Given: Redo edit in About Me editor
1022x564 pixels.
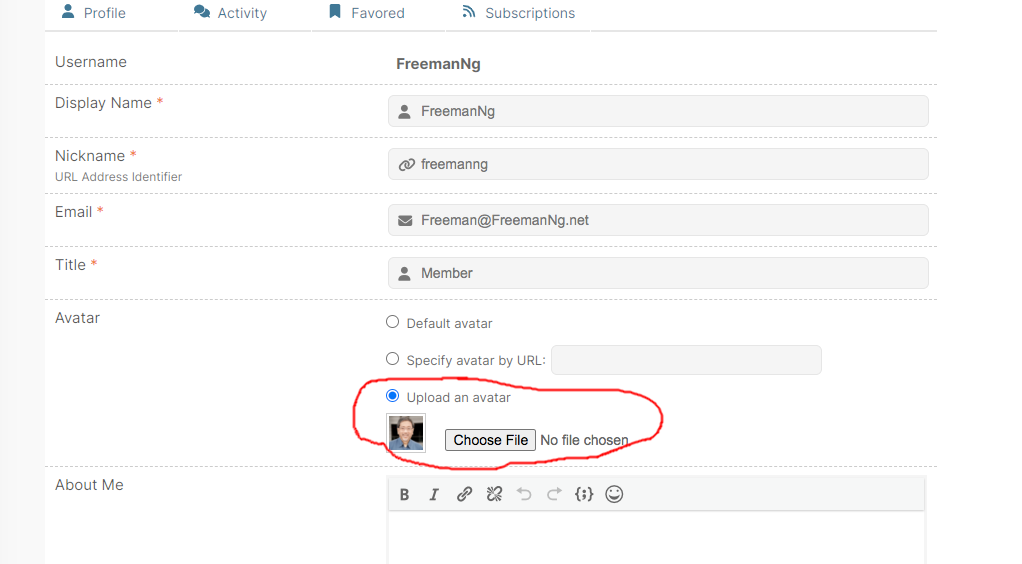Looking at the screenshot, I should coord(554,494).
